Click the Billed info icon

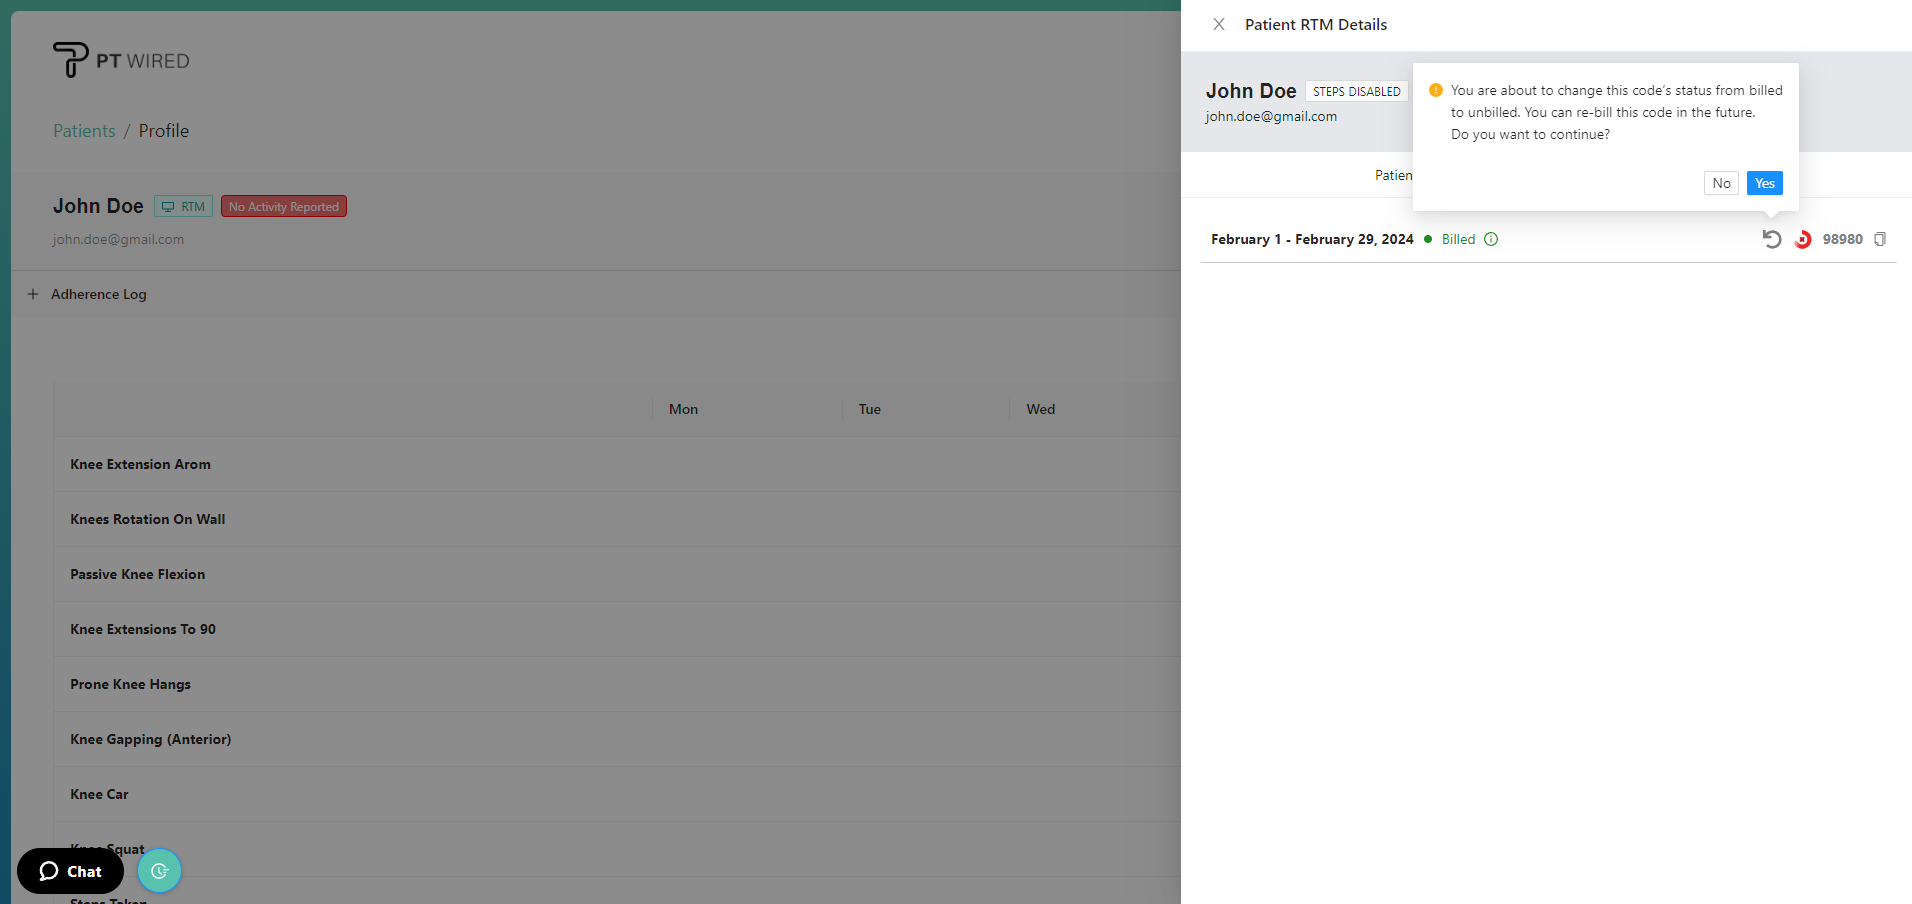1490,239
